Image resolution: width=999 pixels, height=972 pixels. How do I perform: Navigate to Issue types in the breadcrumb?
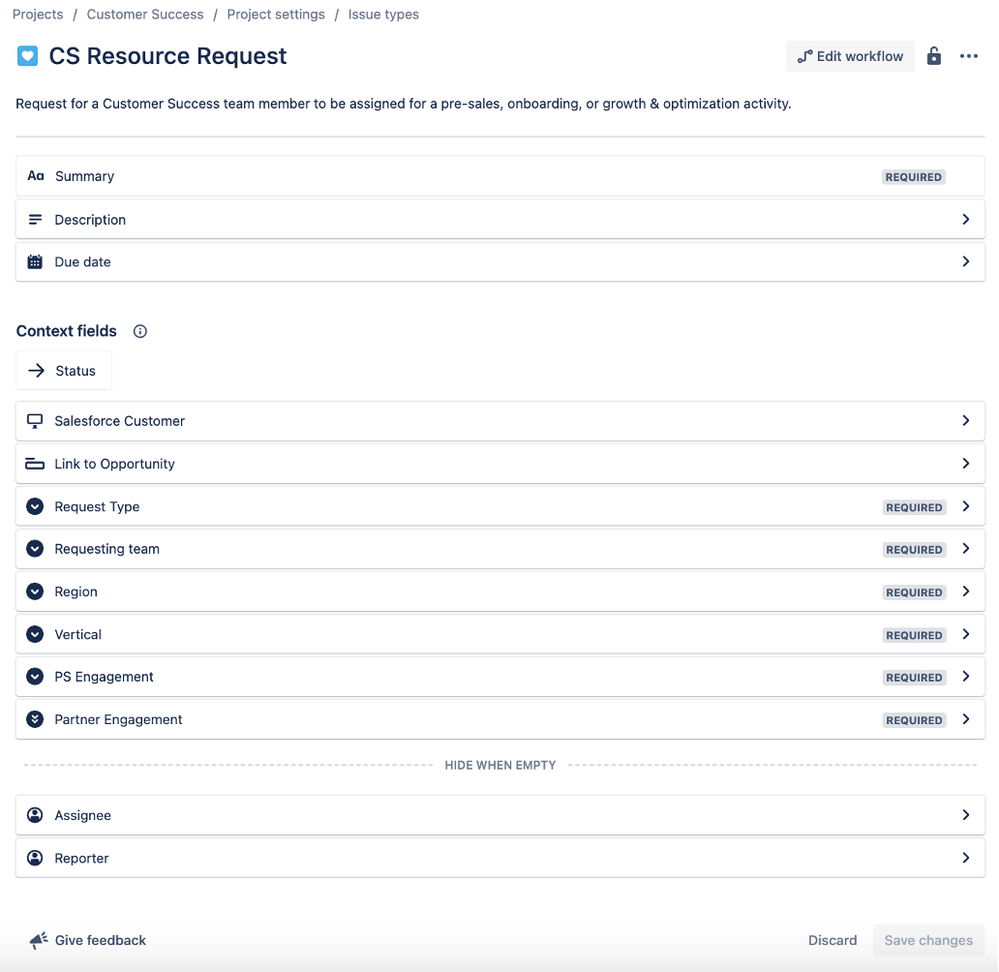point(383,14)
